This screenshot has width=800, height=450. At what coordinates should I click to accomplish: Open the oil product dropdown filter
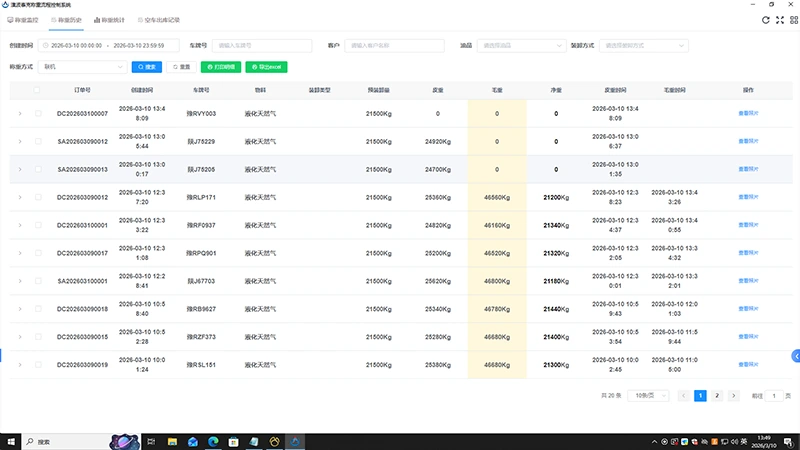[521, 45]
